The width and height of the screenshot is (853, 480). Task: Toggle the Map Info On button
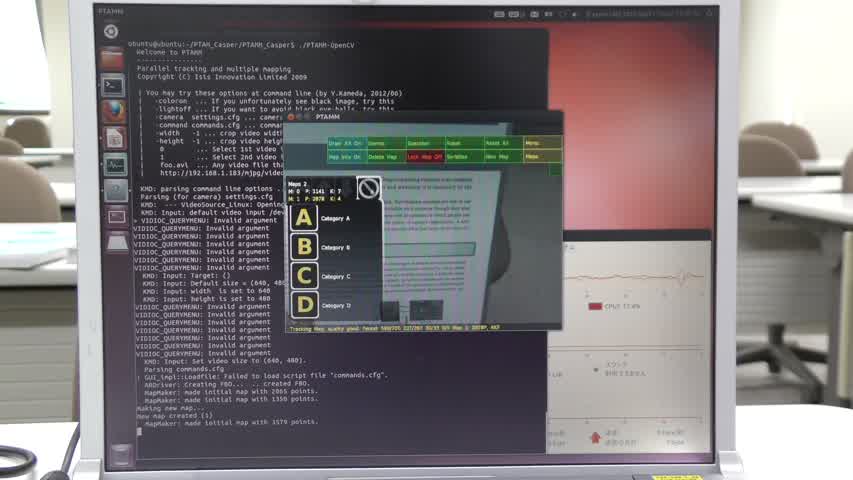[345, 157]
